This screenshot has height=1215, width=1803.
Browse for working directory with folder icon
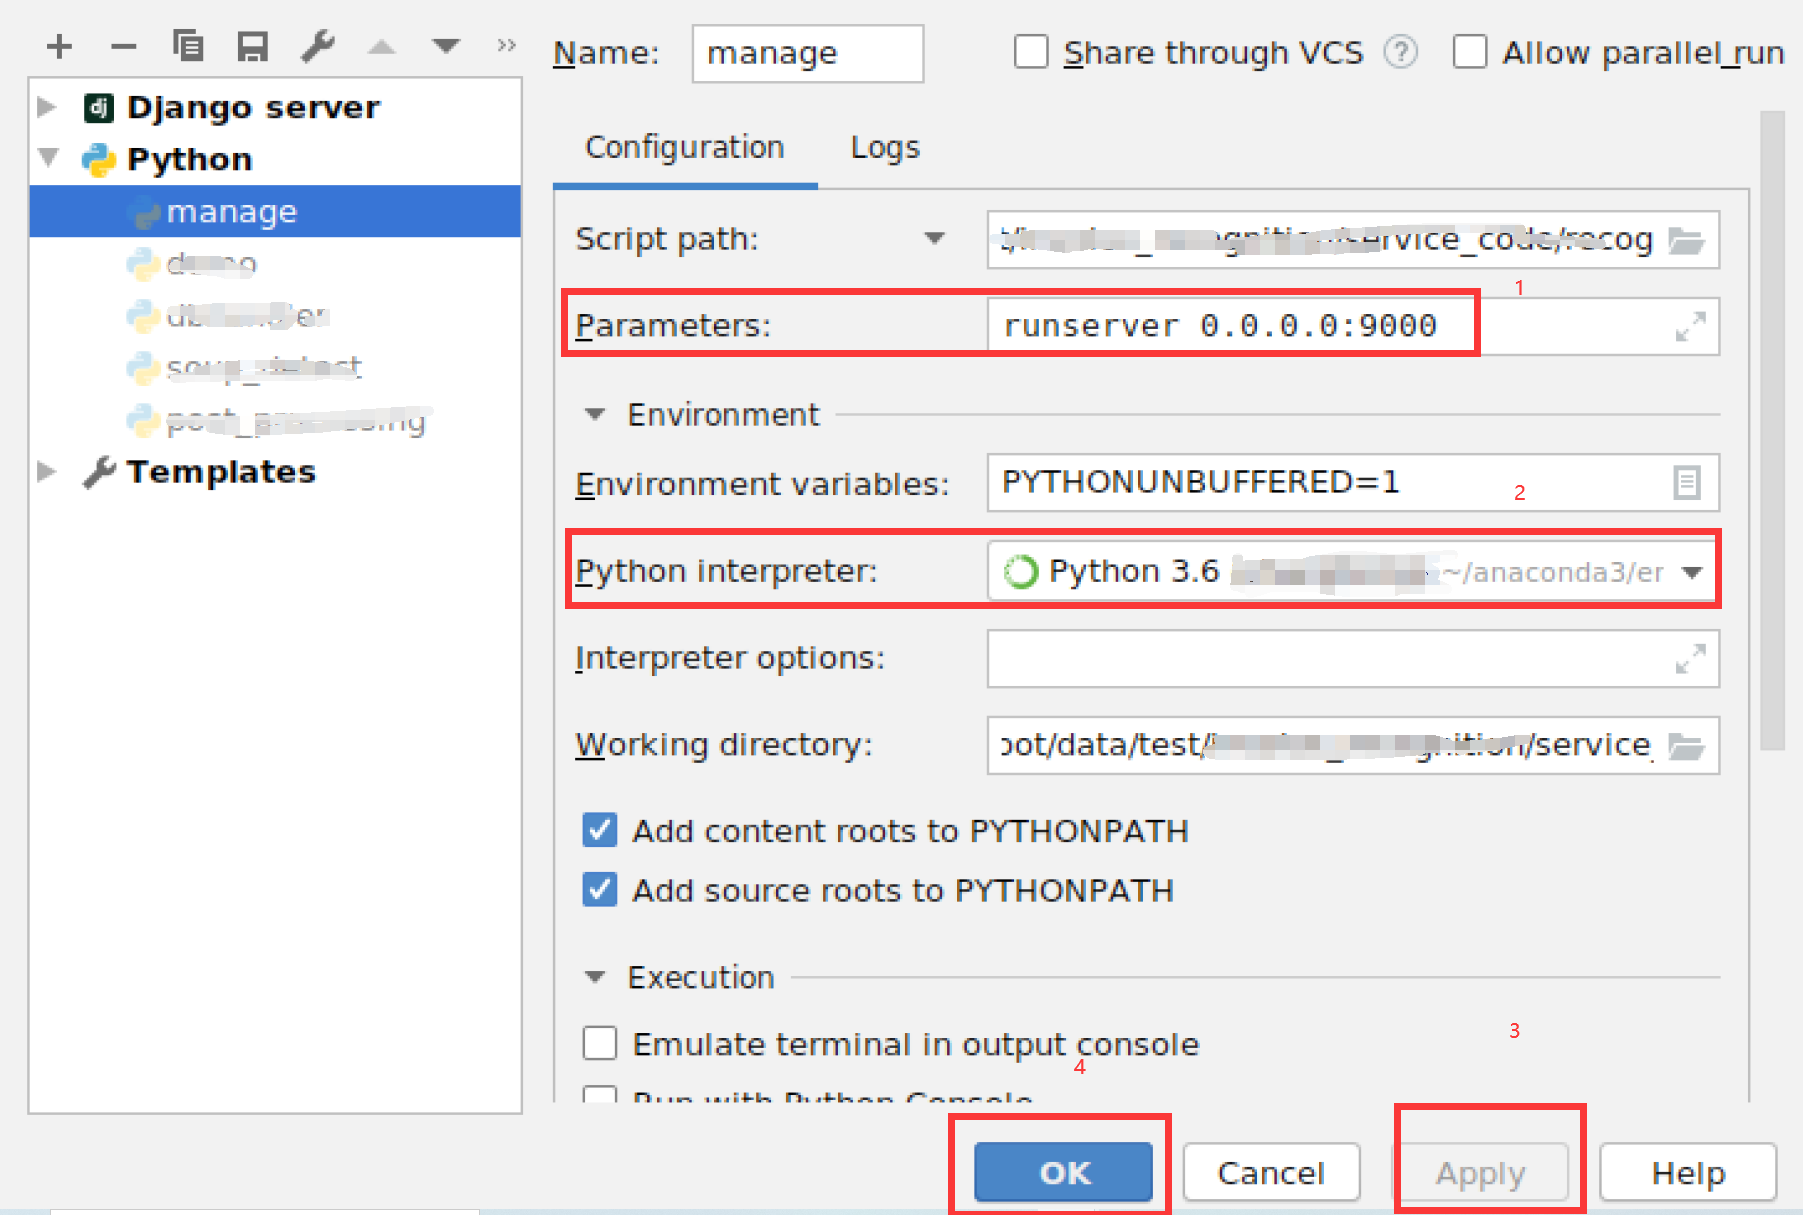pyautogui.click(x=1686, y=746)
